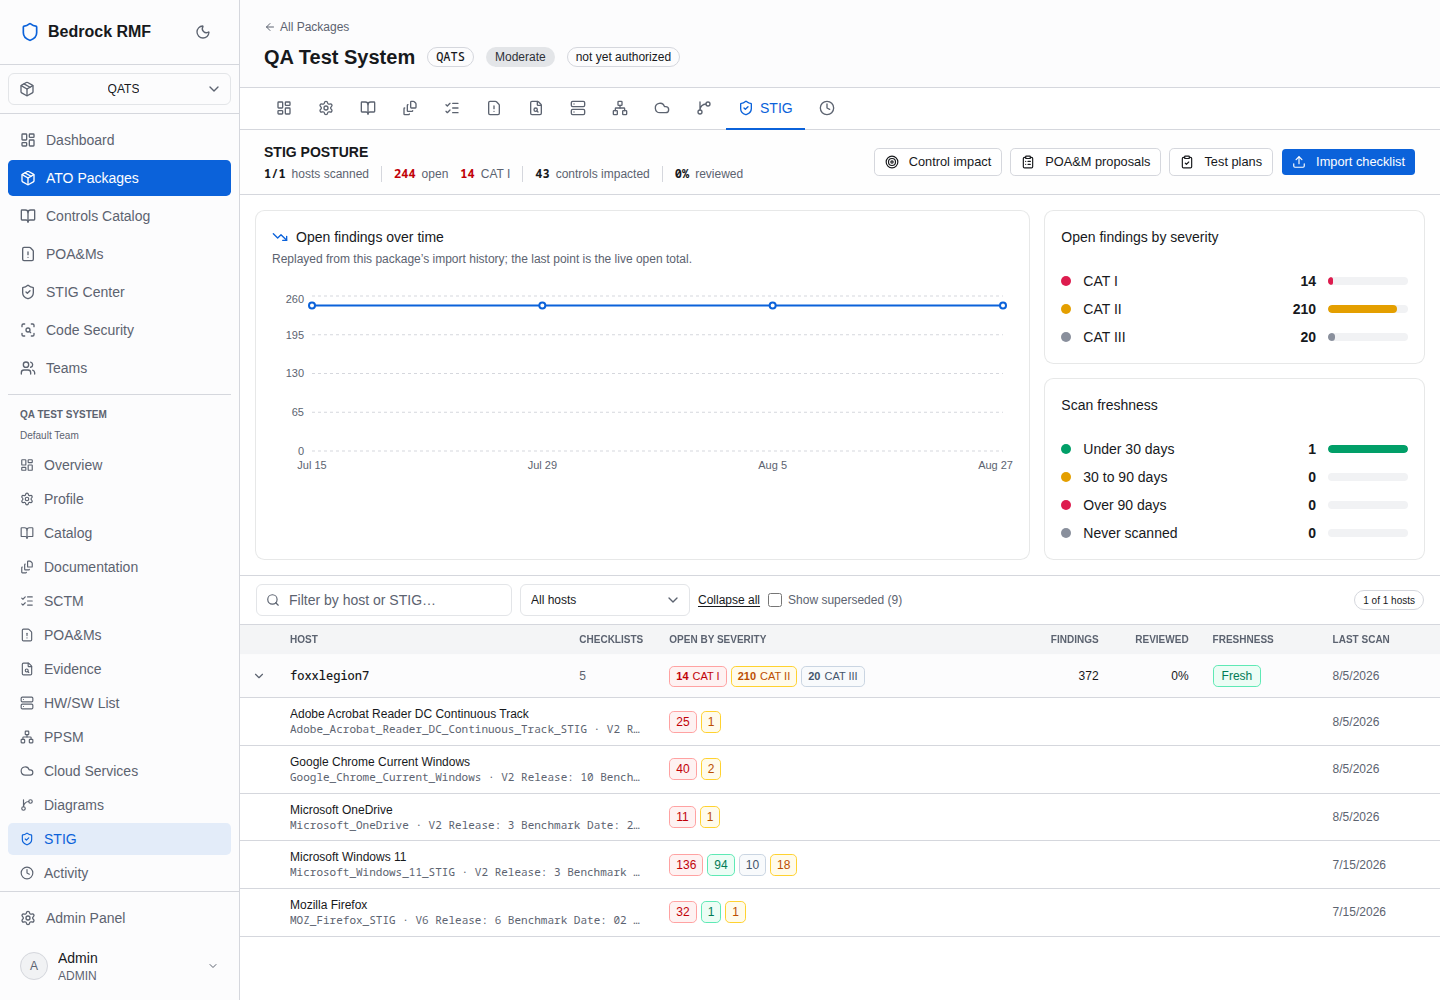Click the Aug 27 data point on chart
Viewport: 1440px width, 1000px height.
(x=1003, y=305)
